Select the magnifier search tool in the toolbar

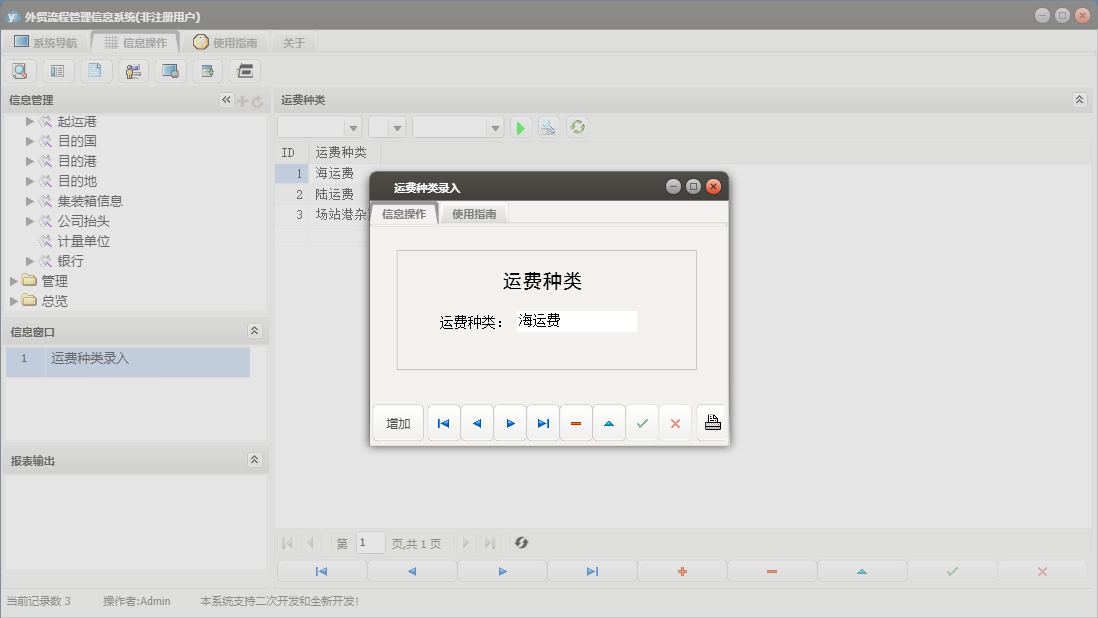[20, 70]
